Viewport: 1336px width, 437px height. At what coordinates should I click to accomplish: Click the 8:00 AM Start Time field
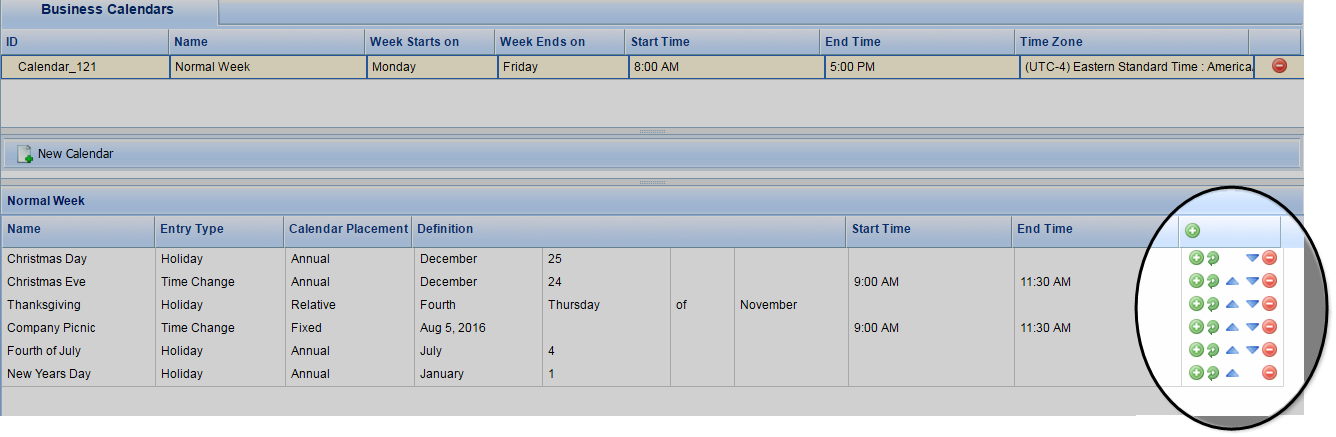pyautogui.click(x=724, y=67)
